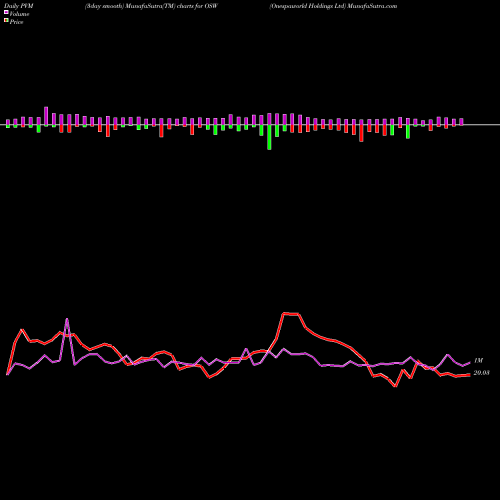
Task: Click the 'Daily PVM' title text
Action: [x=19, y=6]
